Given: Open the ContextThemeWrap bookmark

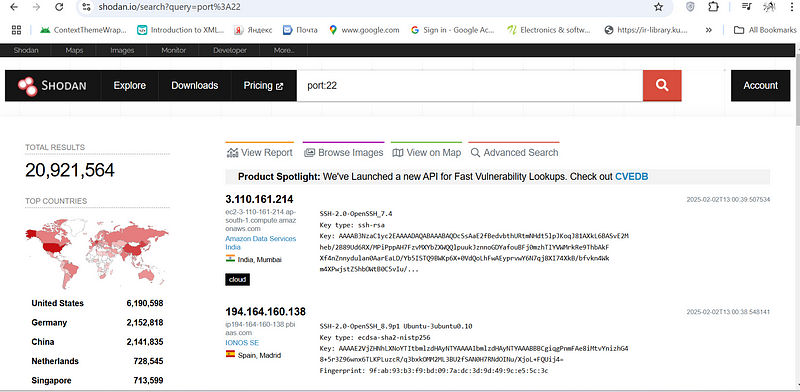Looking at the screenshot, I should (x=83, y=30).
